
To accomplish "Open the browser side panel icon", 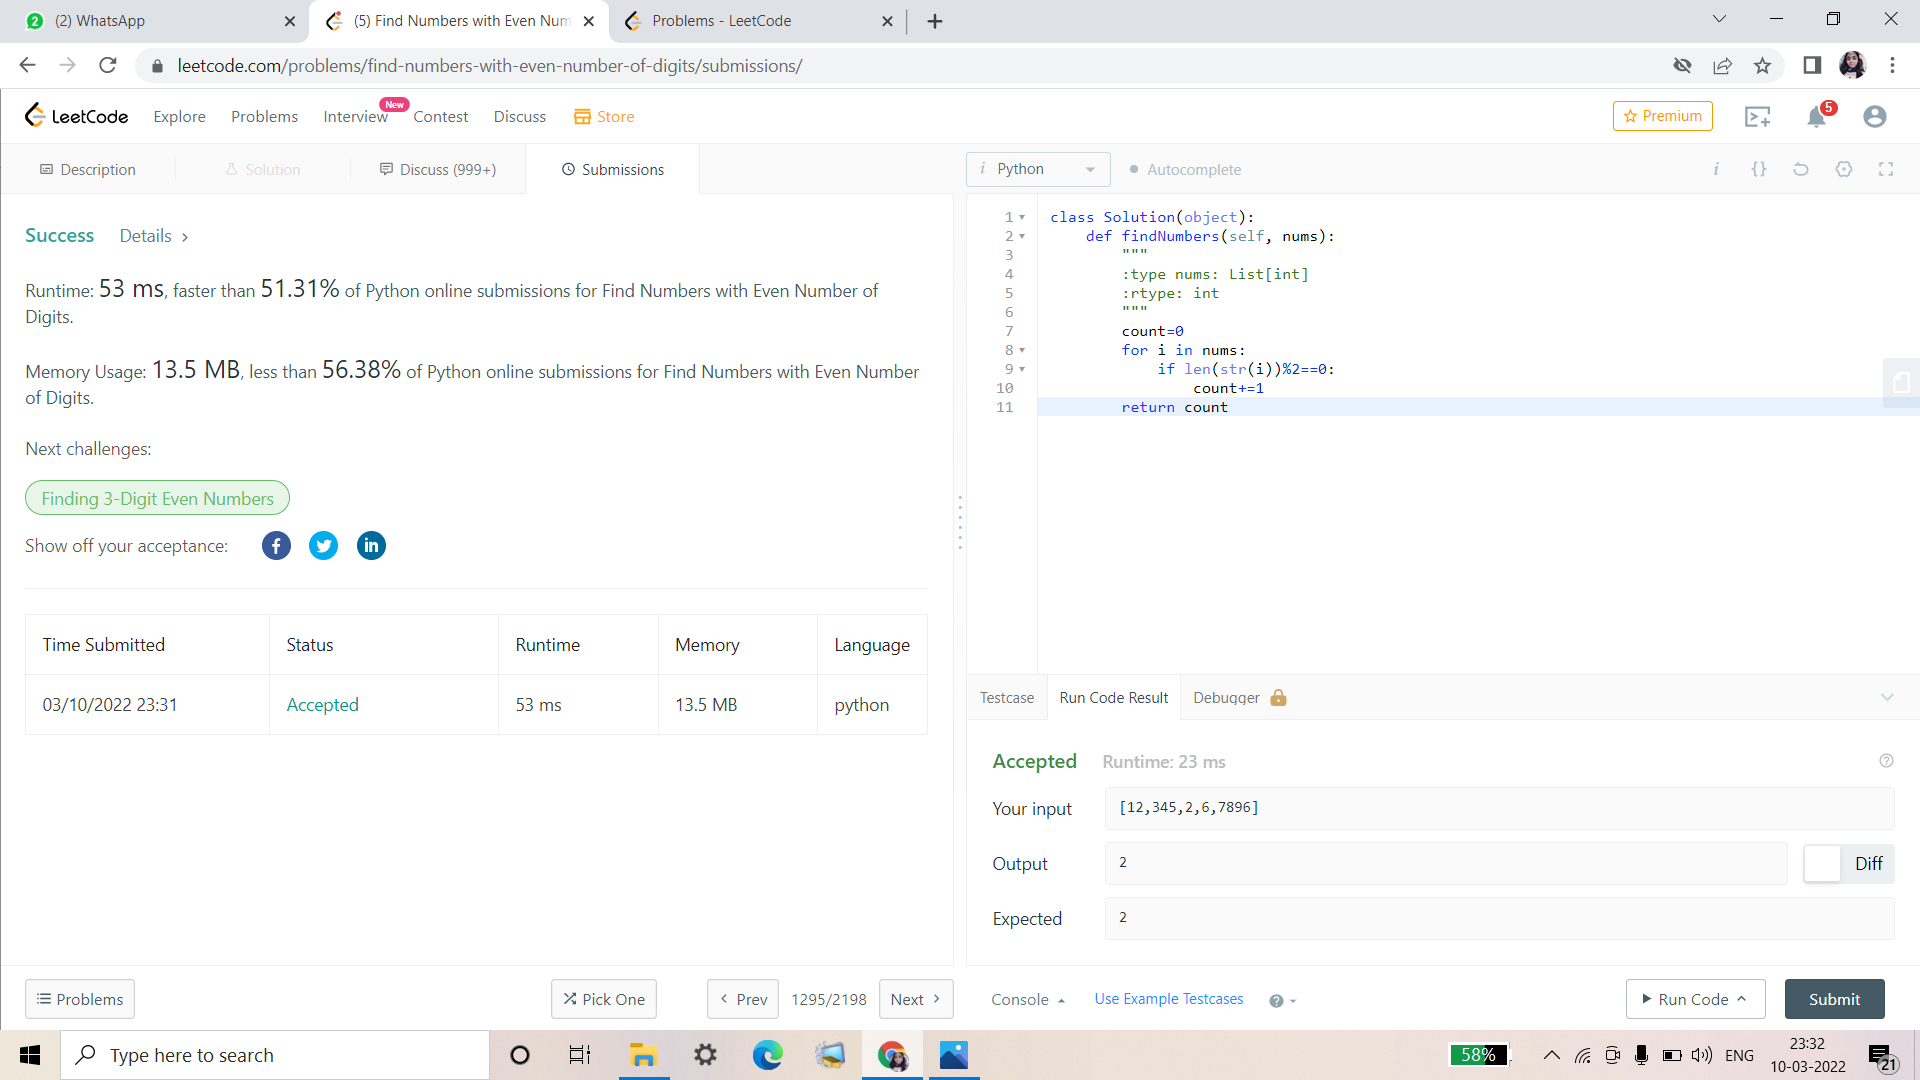I will click(1812, 65).
